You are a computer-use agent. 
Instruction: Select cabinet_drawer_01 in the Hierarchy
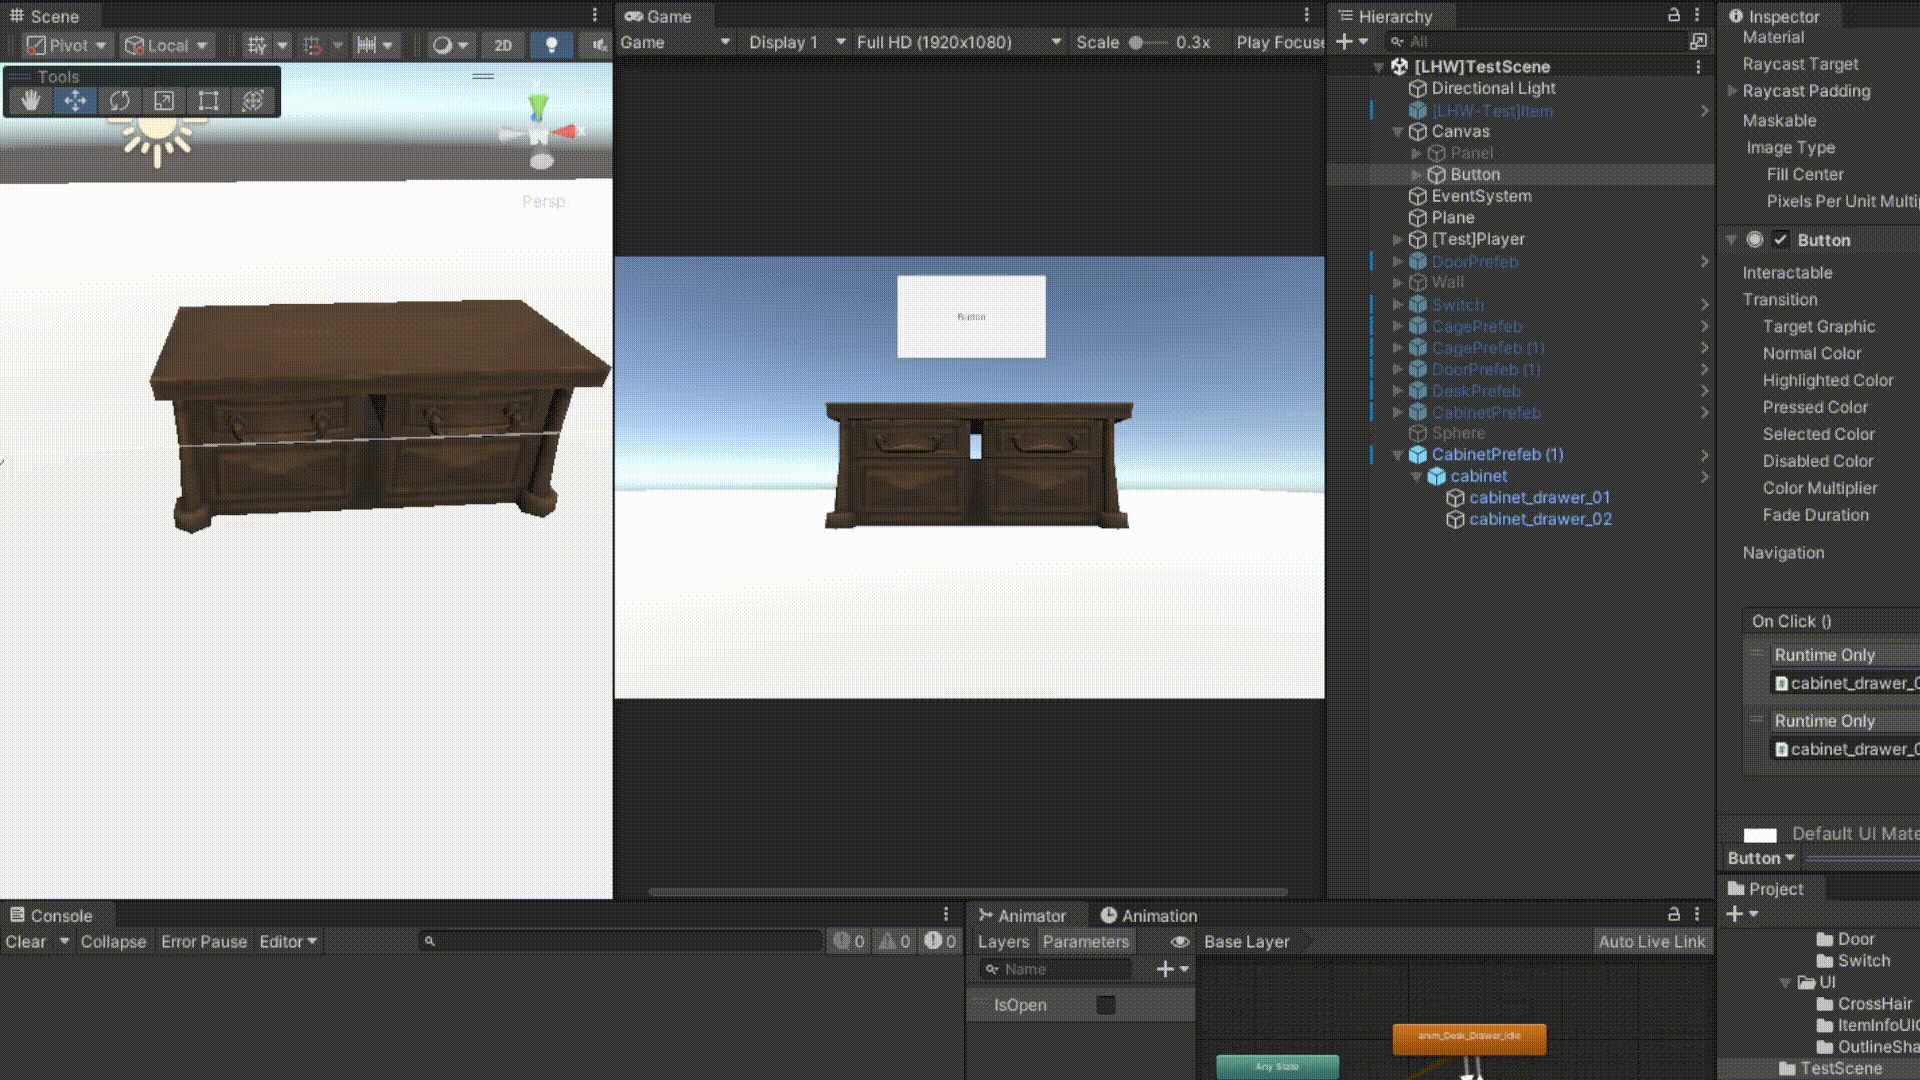click(x=1539, y=498)
